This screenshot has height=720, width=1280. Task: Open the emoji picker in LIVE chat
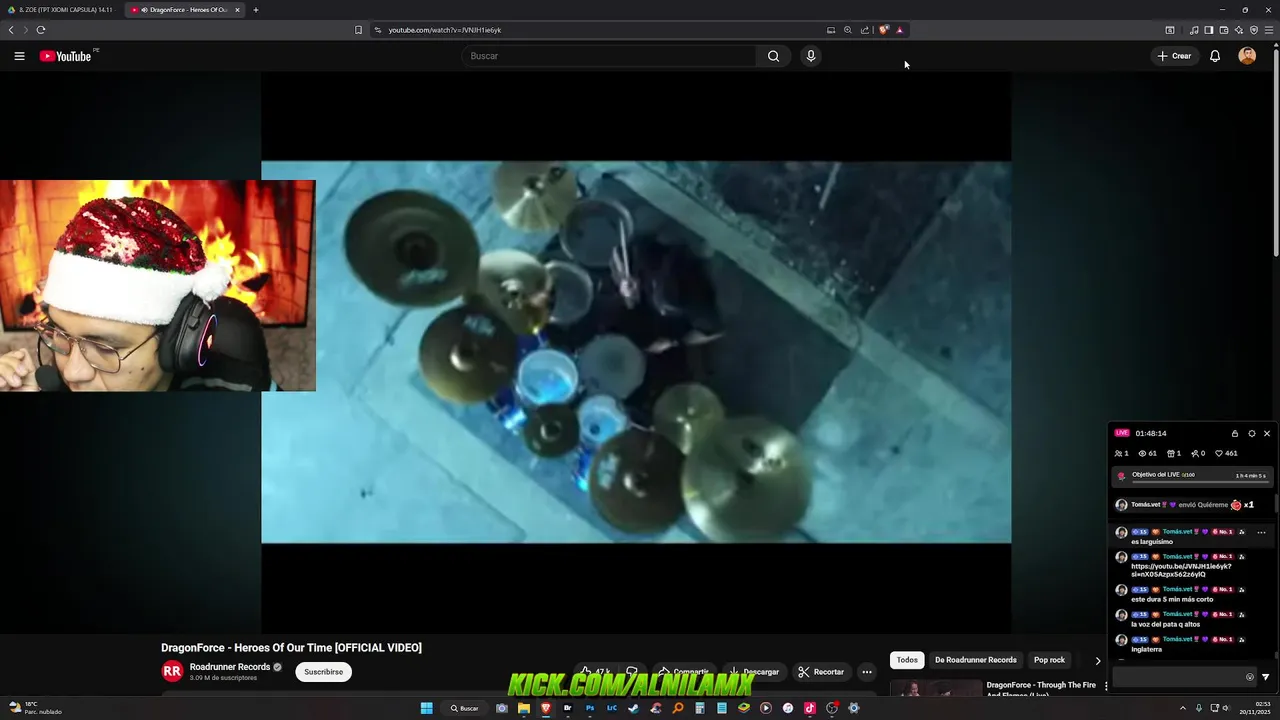coord(1249,677)
